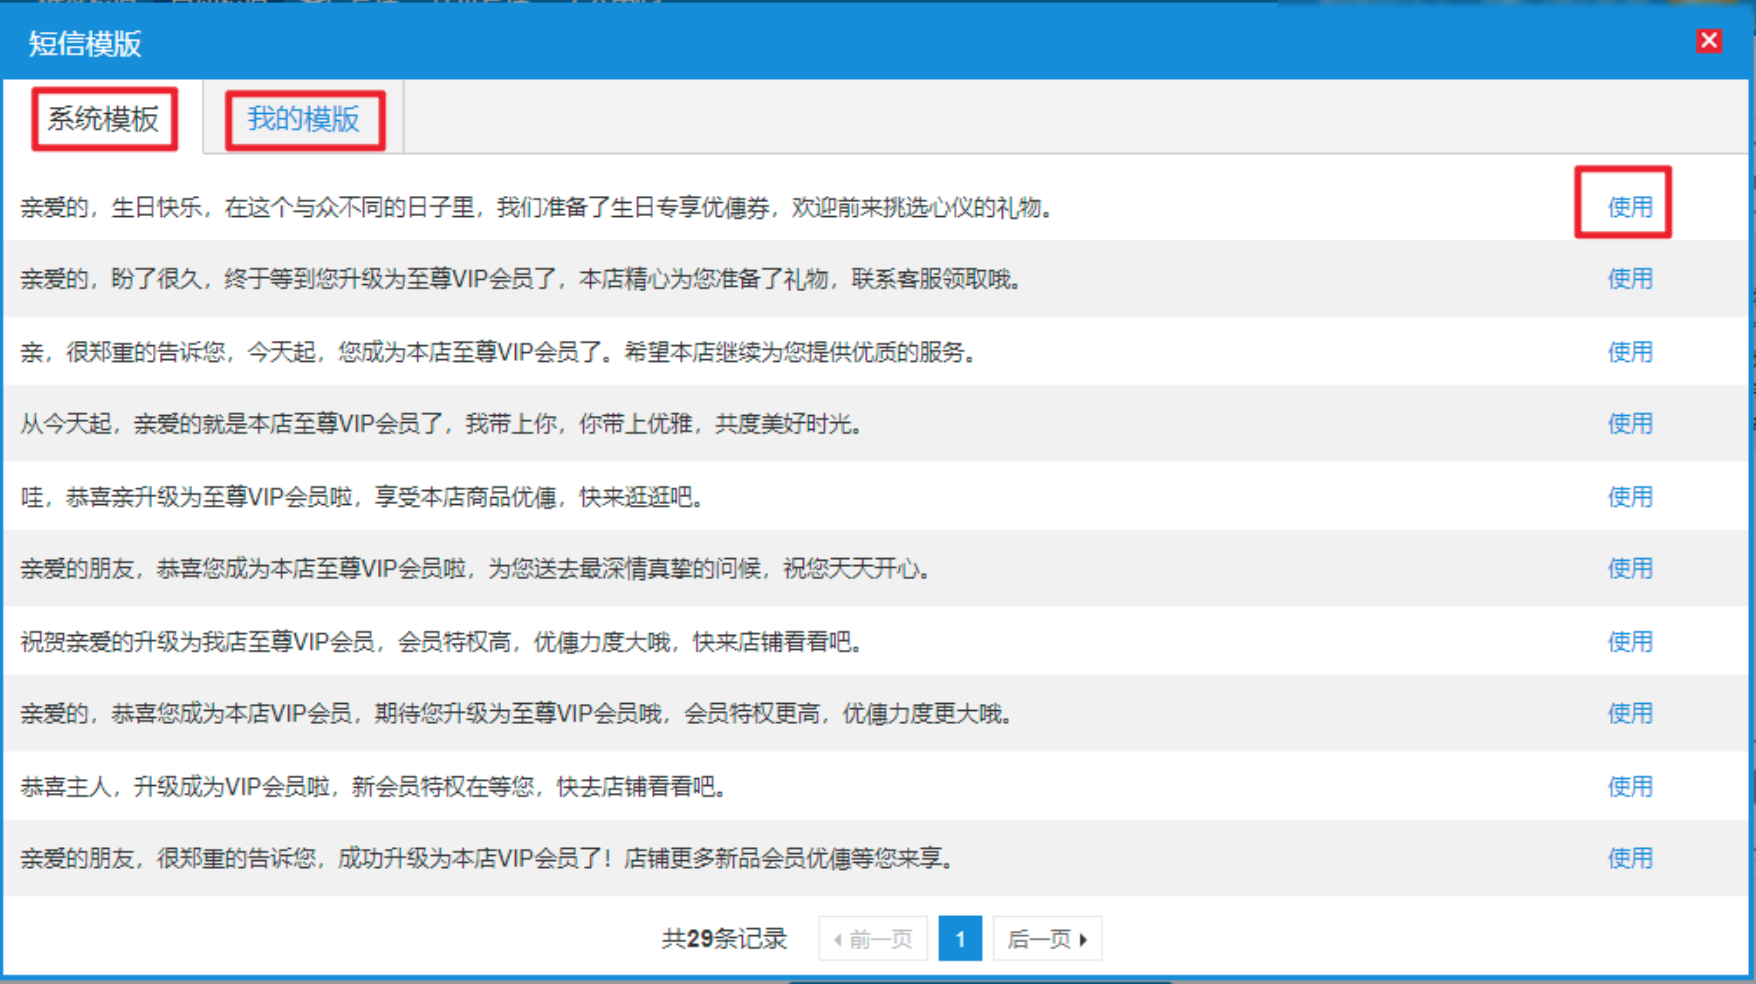Select the 亲，很郑重的告诉您 template text
The height and width of the screenshot is (984, 1756).
click(499, 352)
